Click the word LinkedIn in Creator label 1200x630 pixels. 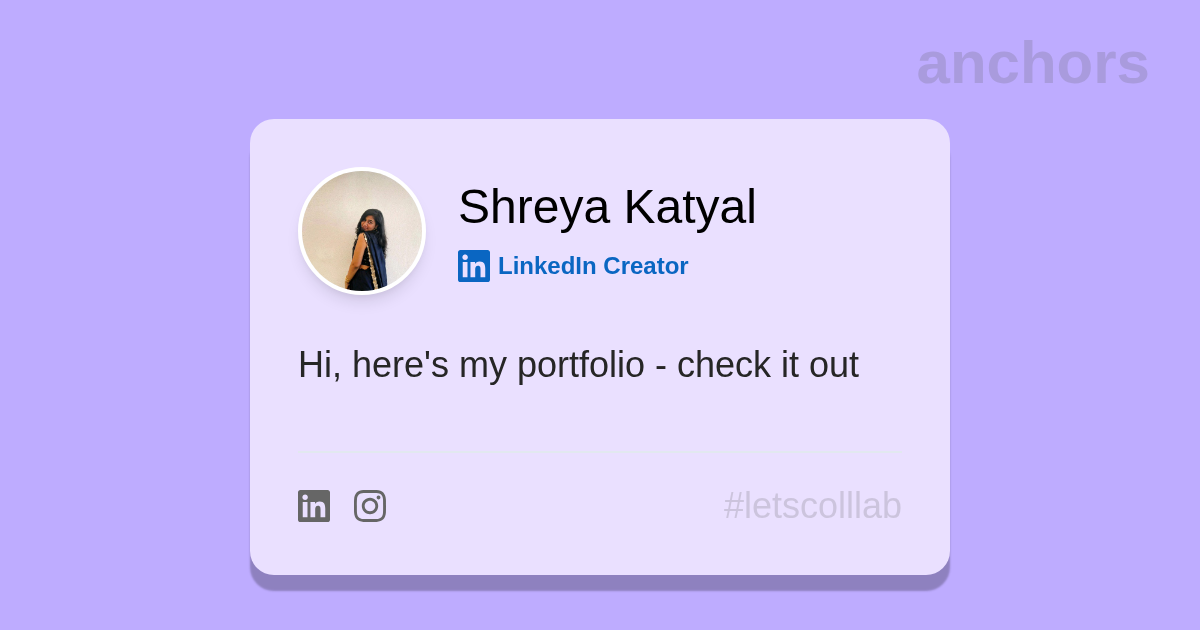[547, 266]
